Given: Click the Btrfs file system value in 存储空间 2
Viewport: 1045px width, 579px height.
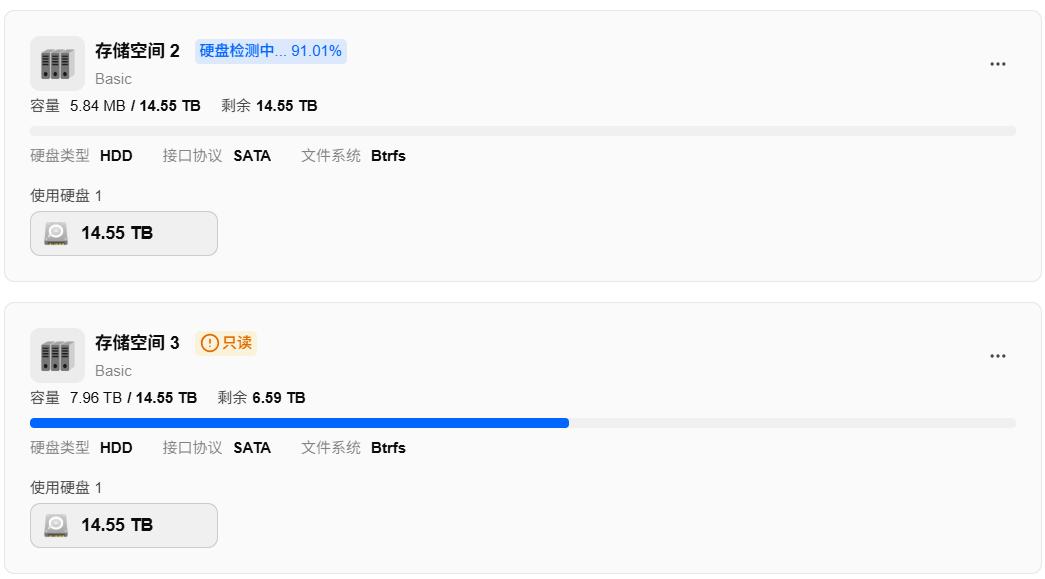Looking at the screenshot, I should (x=389, y=156).
